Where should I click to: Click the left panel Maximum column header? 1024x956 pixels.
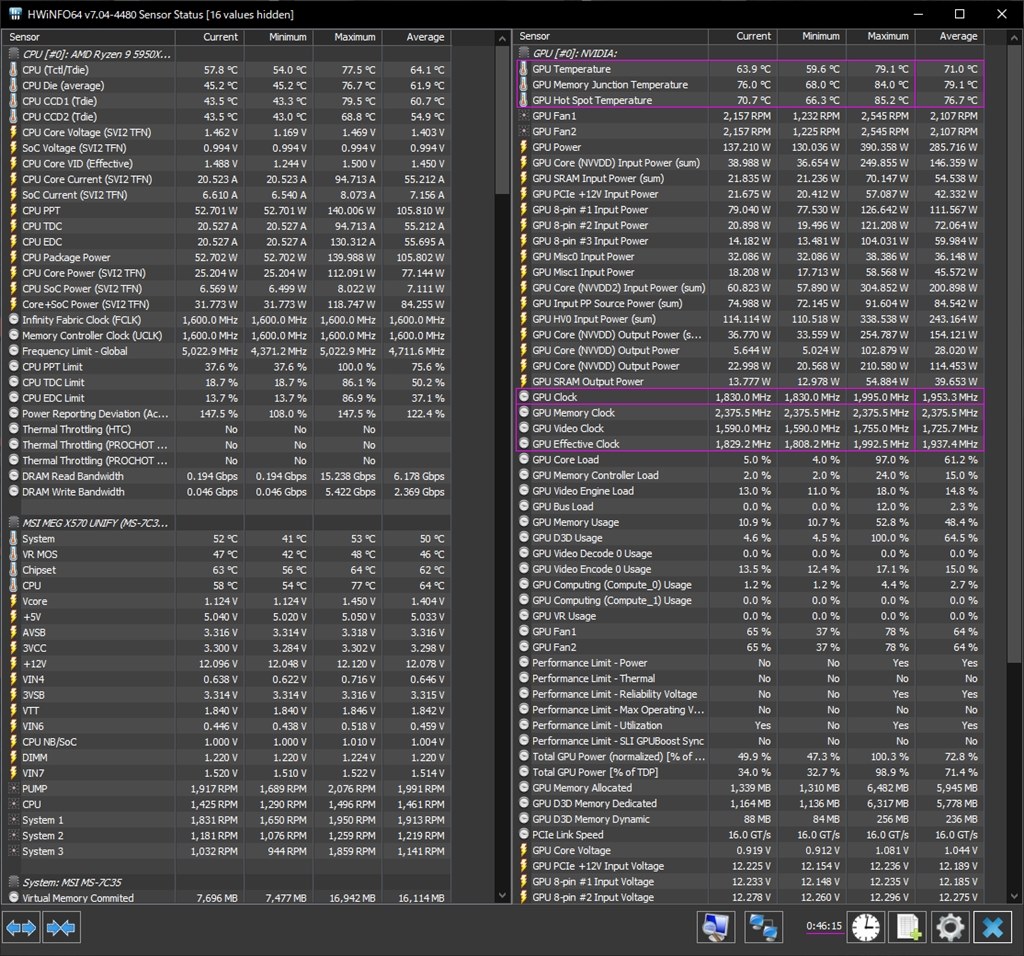[347, 37]
